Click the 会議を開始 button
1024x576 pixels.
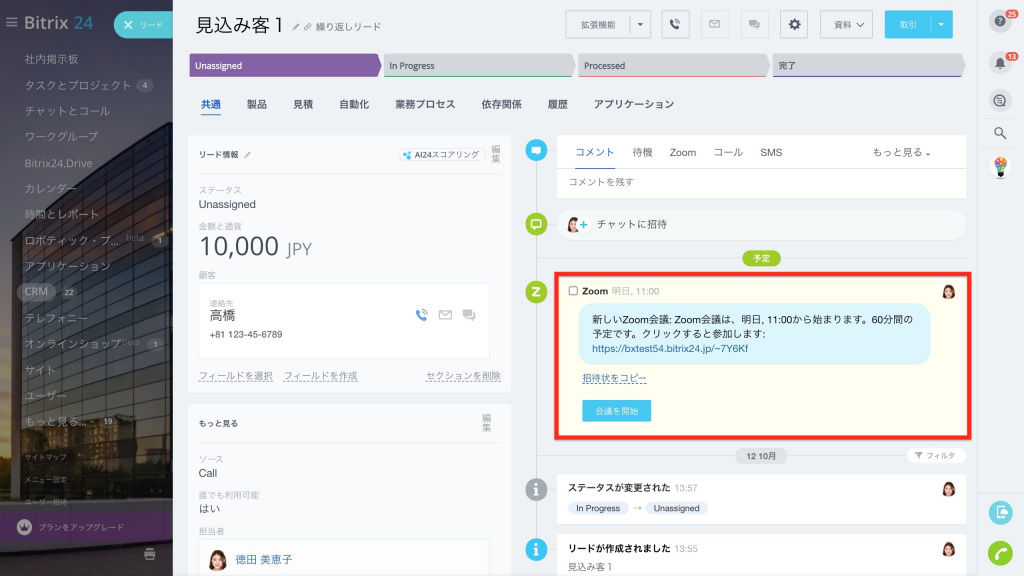coord(616,411)
